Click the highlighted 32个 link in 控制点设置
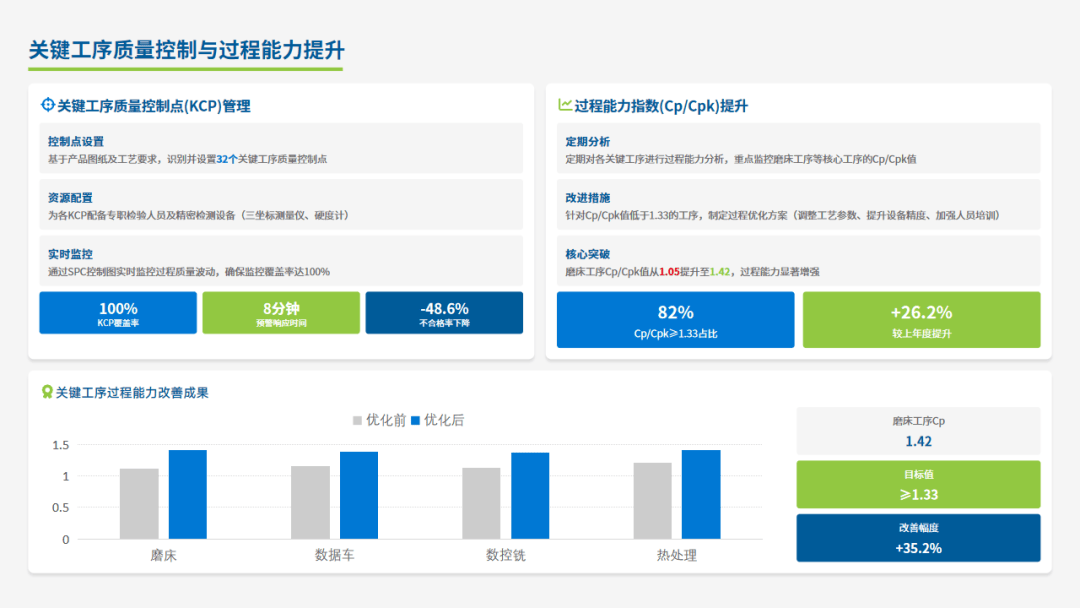Screen dimensions: 1080x608 pyautogui.click(x=227, y=159)
